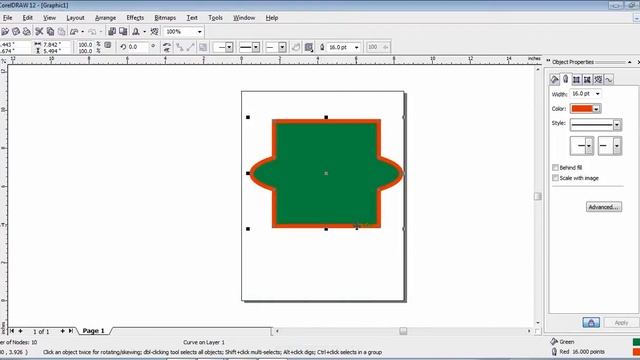Click the outline pen icon in status bar

[x=554, y=351]
